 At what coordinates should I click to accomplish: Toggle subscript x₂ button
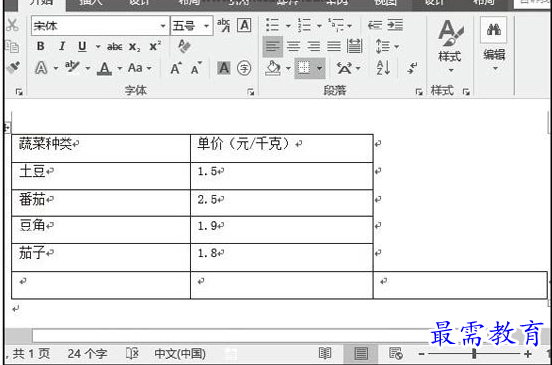click(x=134, y=47)
